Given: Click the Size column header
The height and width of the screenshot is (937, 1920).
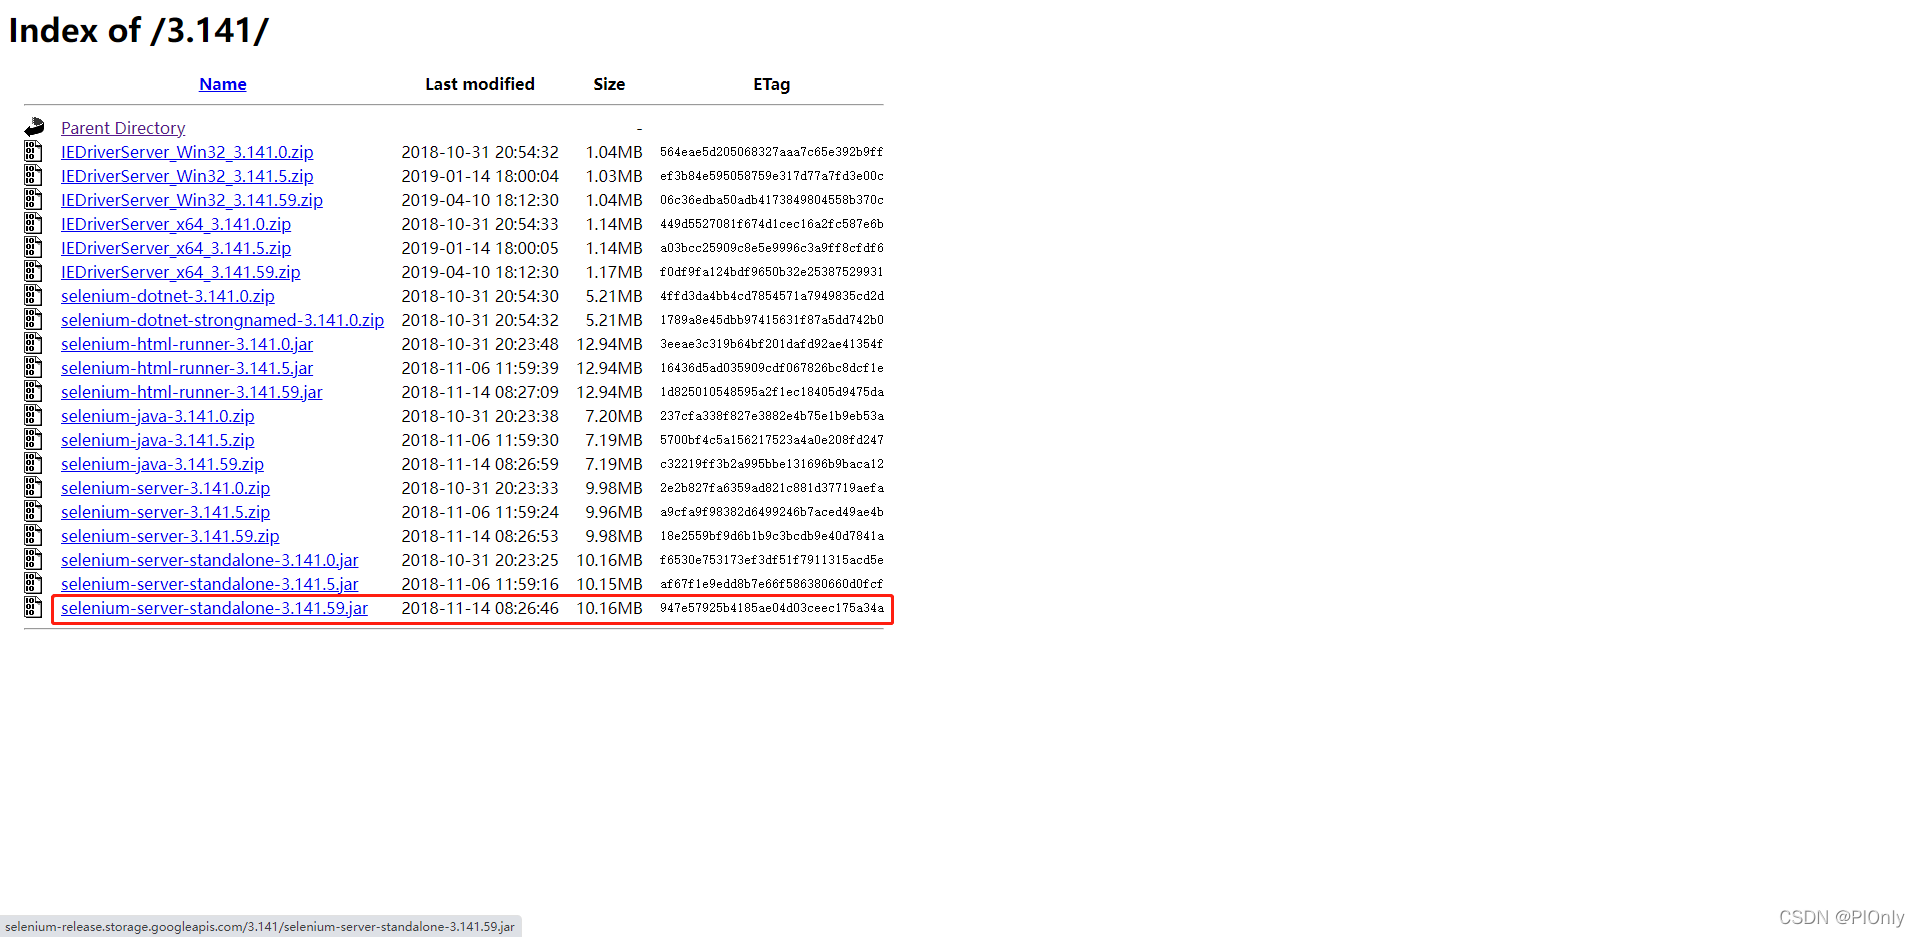Looking at the screenshot, I should pos(609,84).
